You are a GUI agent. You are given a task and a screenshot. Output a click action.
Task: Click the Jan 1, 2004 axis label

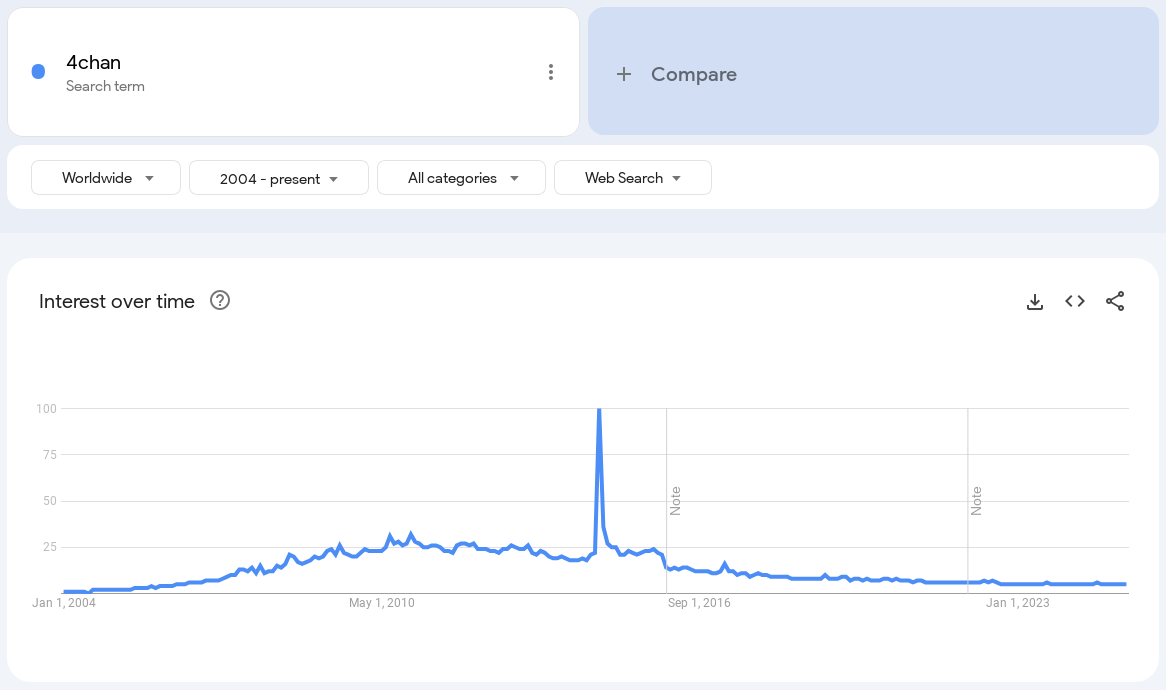[x=64, y=602]
